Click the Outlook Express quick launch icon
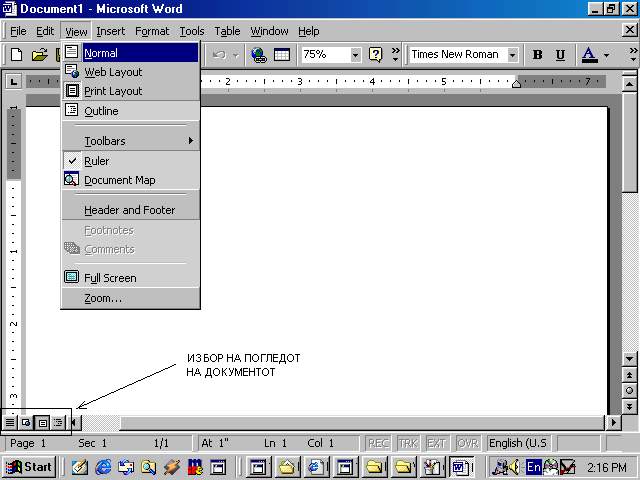 coord(126,467)
